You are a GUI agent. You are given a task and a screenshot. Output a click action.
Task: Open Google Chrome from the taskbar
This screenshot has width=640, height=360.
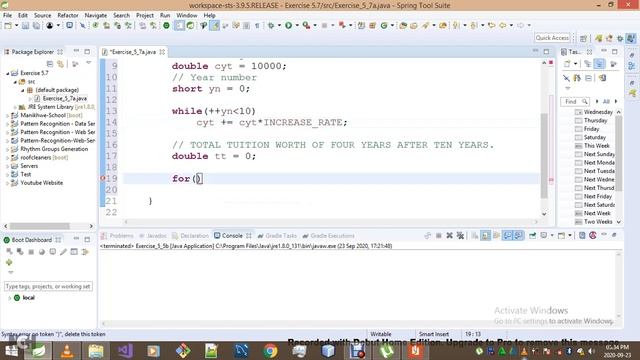[270, 351]
